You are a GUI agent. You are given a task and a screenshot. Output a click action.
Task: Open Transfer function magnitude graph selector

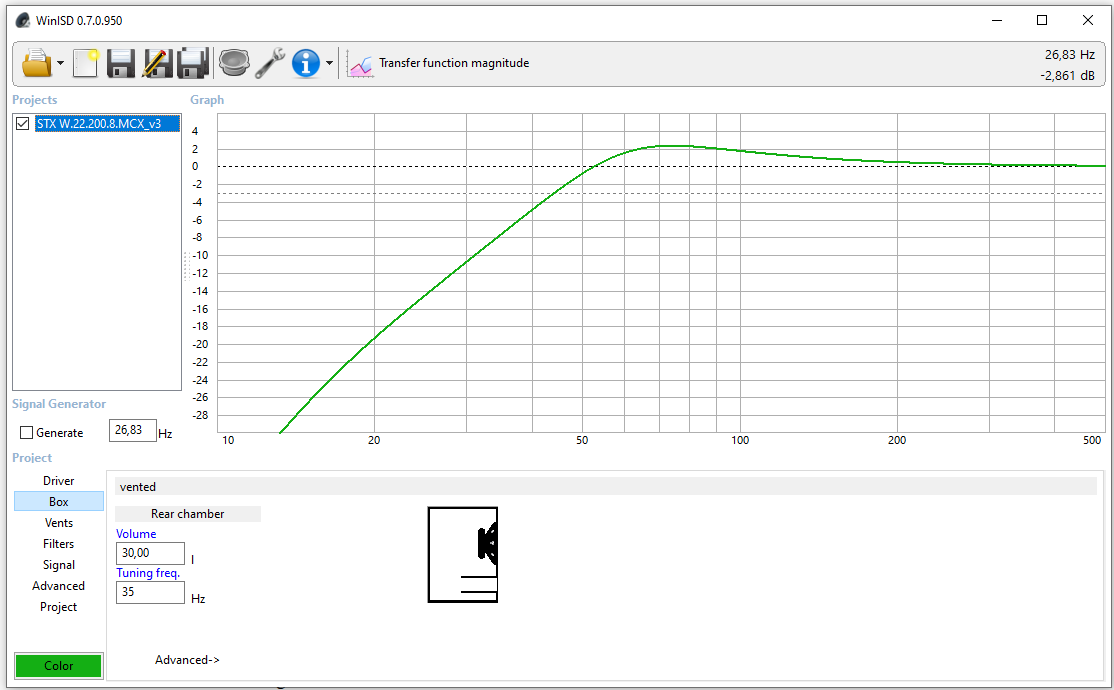pyautogui.click(x=454, y=63)
